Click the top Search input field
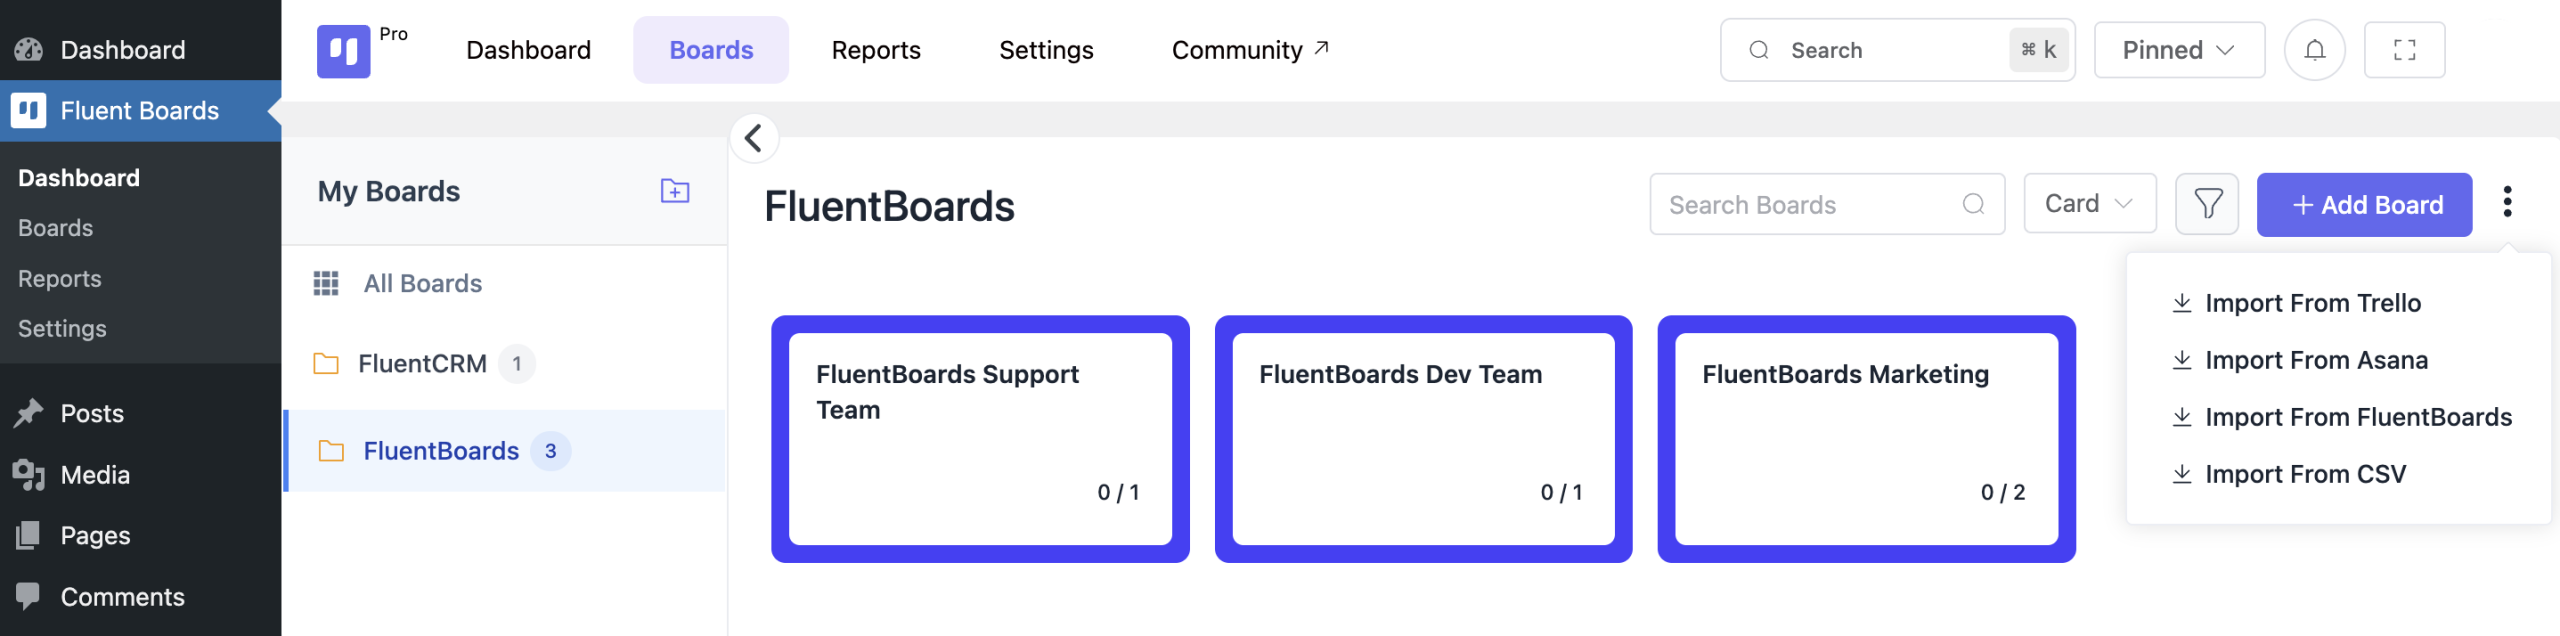 point(1897,50)
